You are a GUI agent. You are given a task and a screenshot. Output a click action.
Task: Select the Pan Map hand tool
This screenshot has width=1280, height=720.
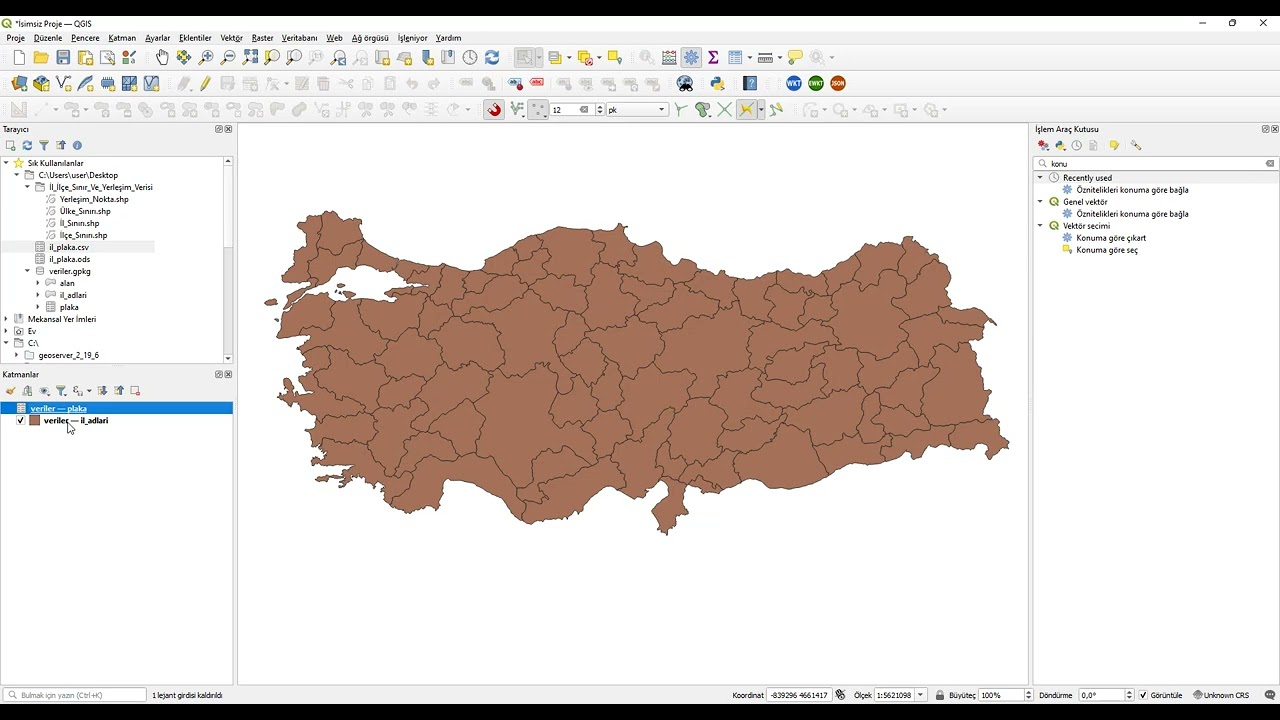162,58
